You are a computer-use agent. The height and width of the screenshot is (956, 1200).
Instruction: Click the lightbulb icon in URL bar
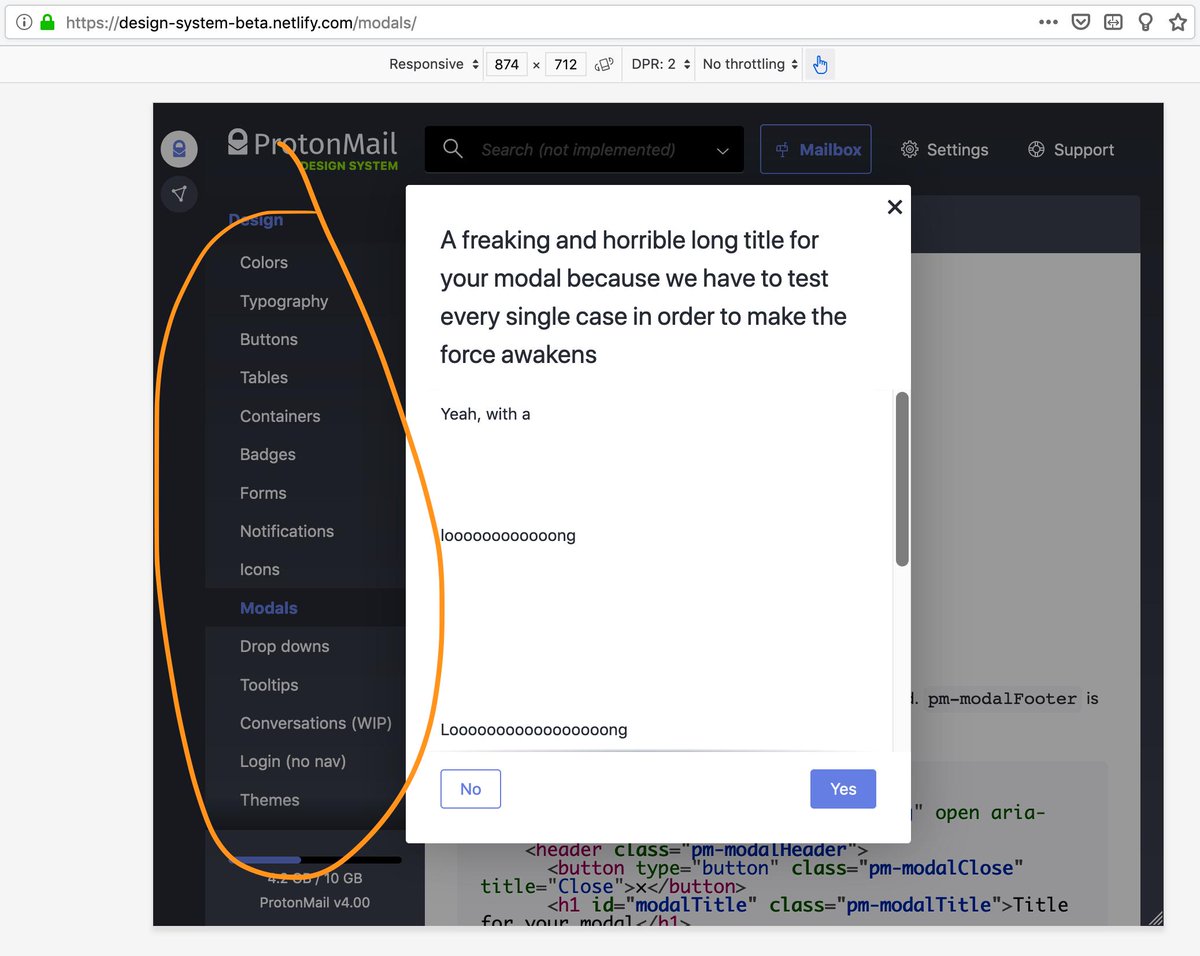pos(1146,21)
